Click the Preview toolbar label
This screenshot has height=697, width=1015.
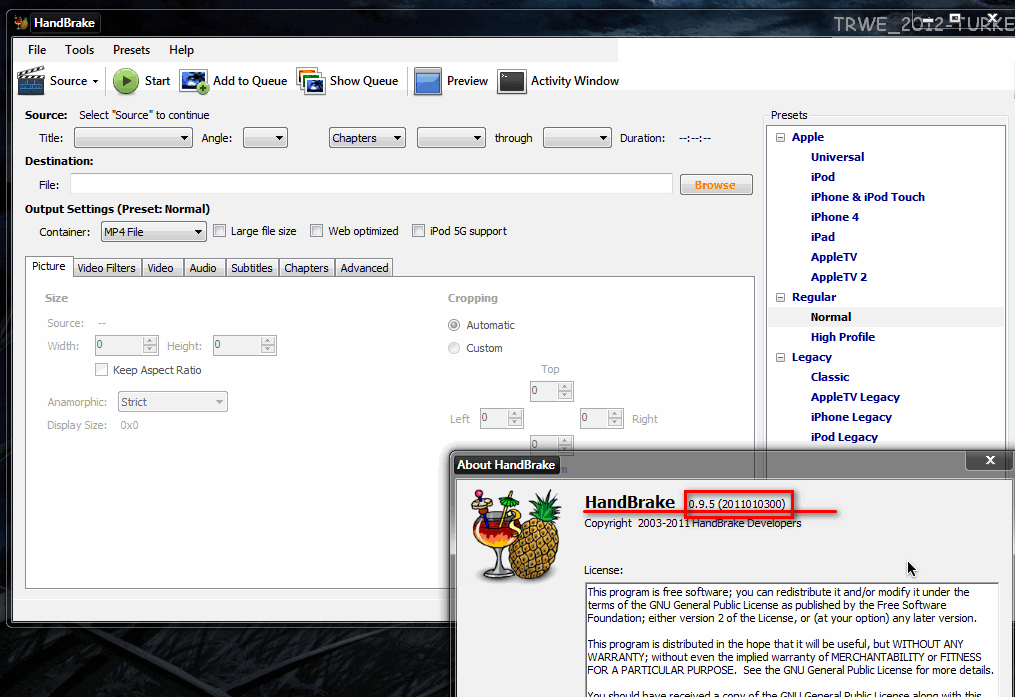(x=467, y=81)
